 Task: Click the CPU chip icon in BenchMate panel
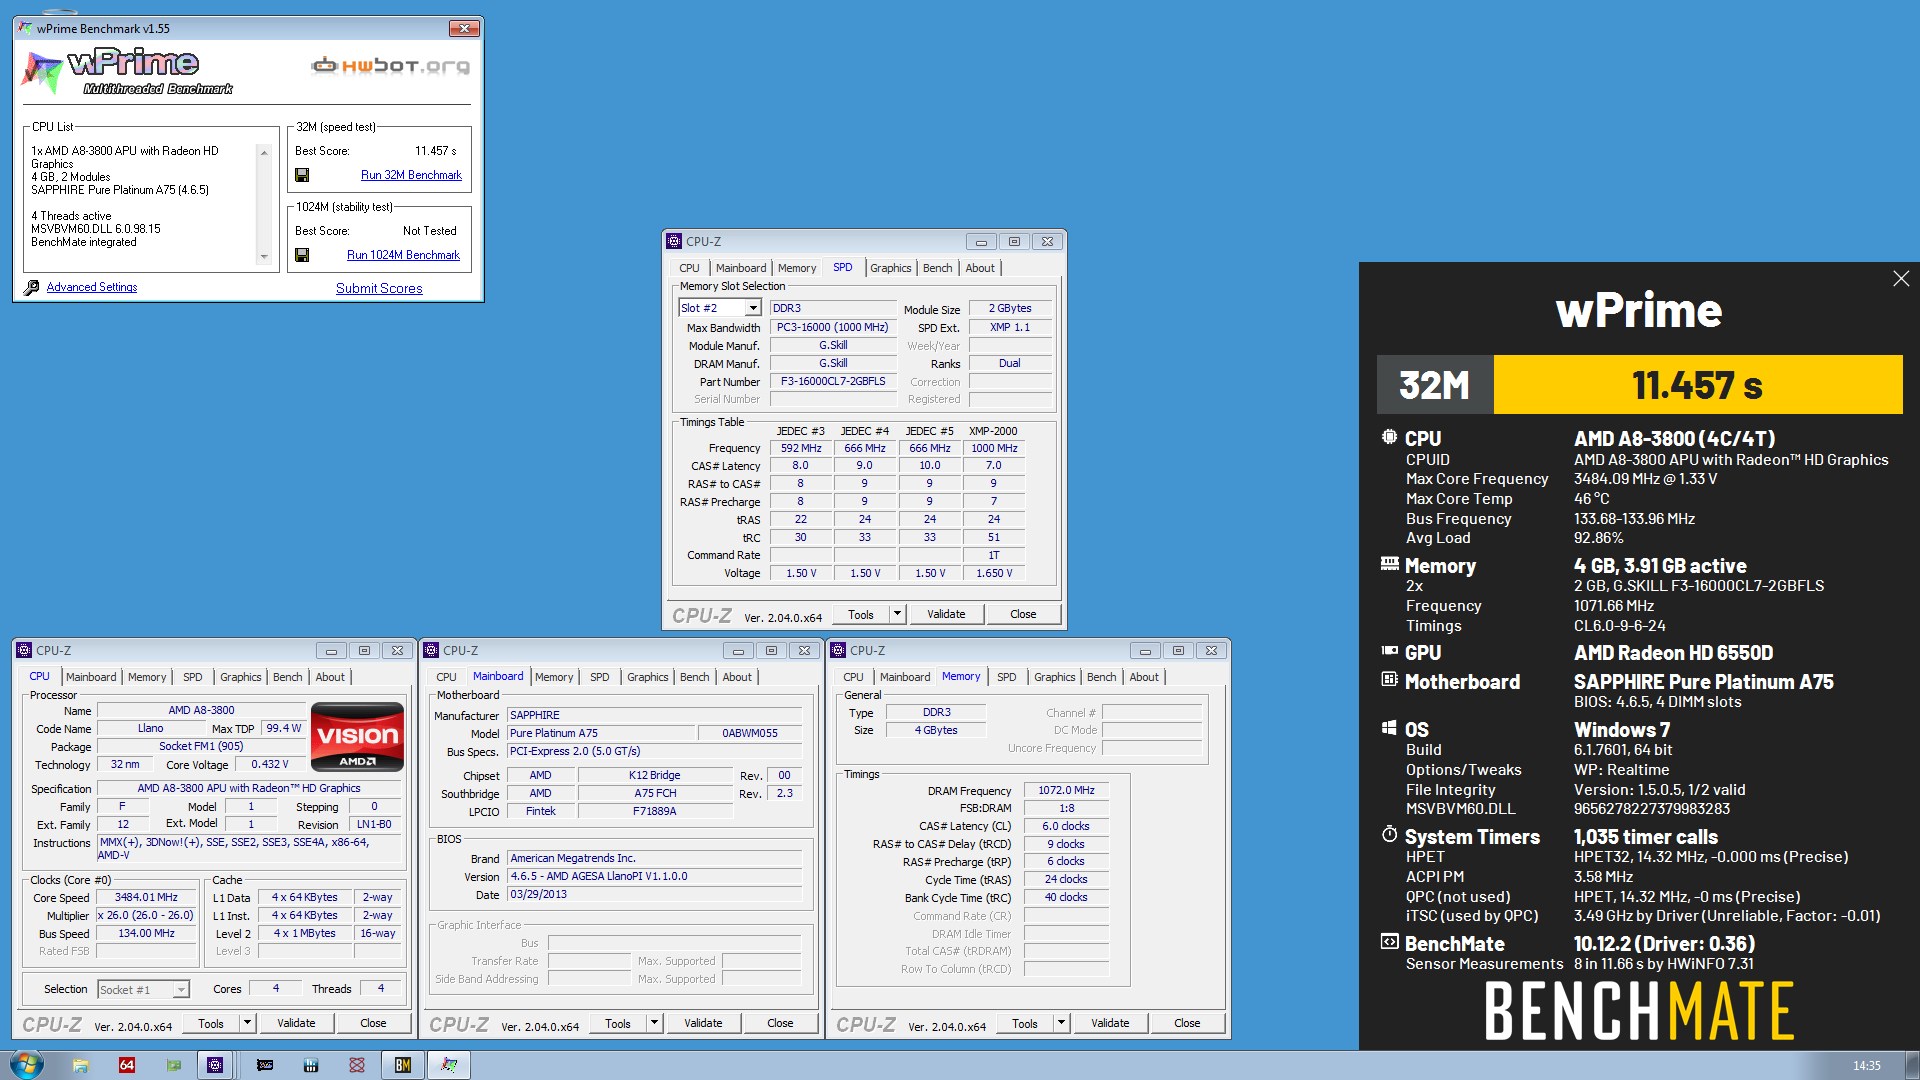tap(1389, 437)
